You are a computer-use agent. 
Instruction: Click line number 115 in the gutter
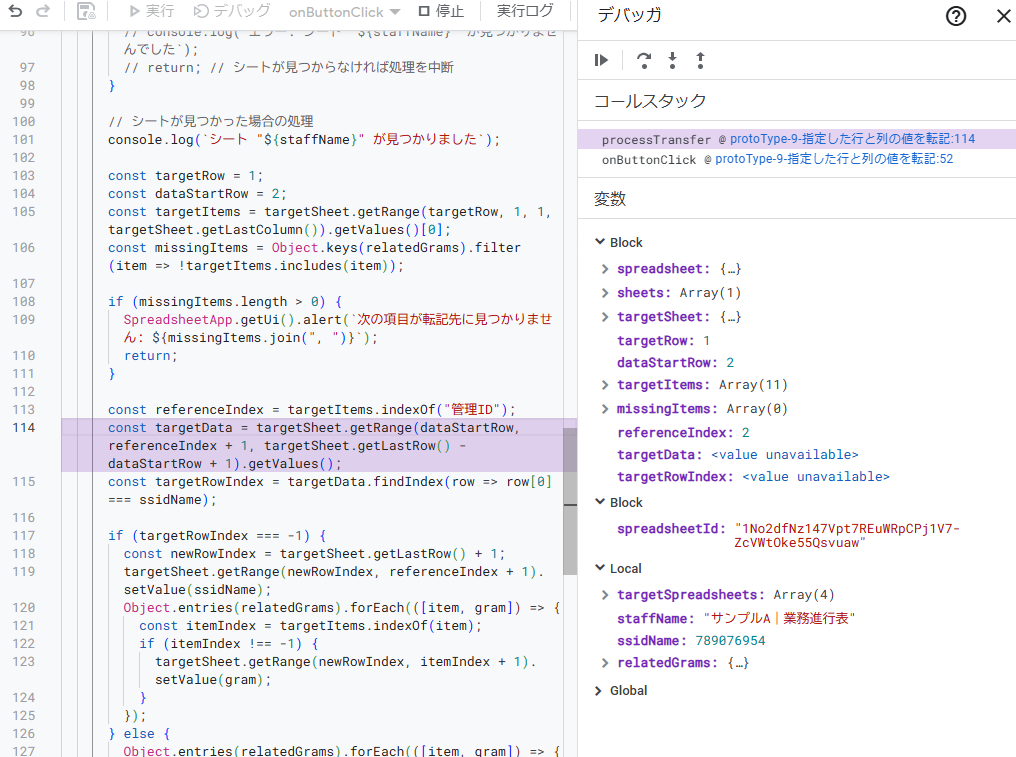point(22,482)
